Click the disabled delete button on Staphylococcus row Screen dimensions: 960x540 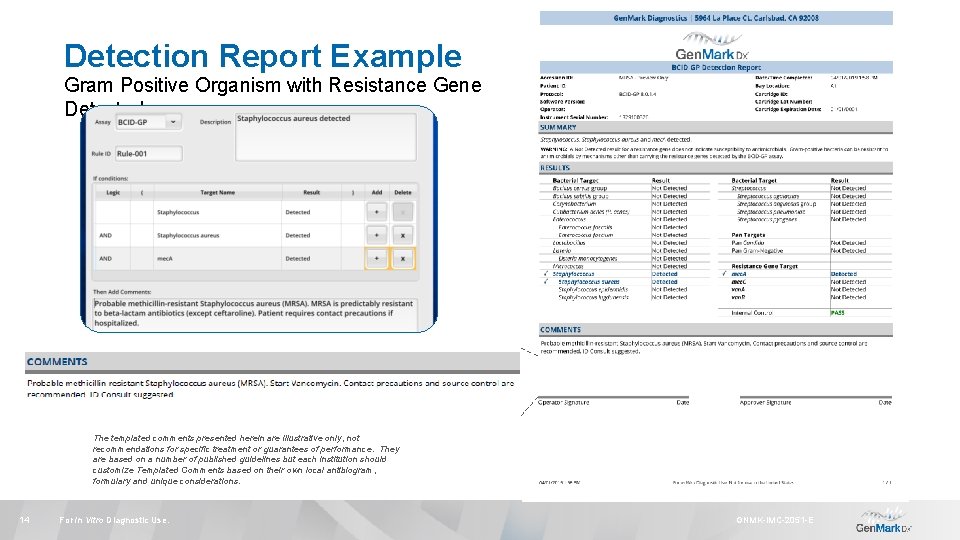(403, 212)
